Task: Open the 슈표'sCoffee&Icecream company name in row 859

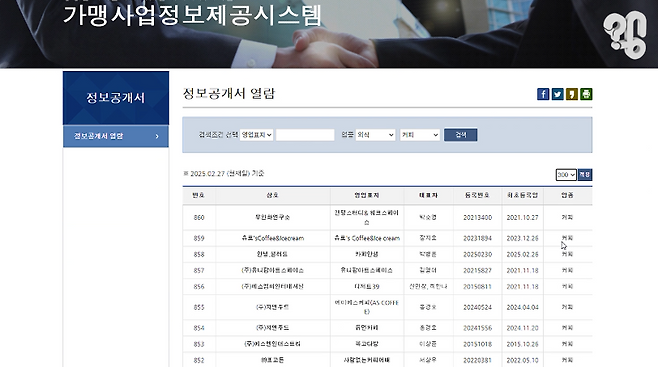Action: (x=273, y=238)
